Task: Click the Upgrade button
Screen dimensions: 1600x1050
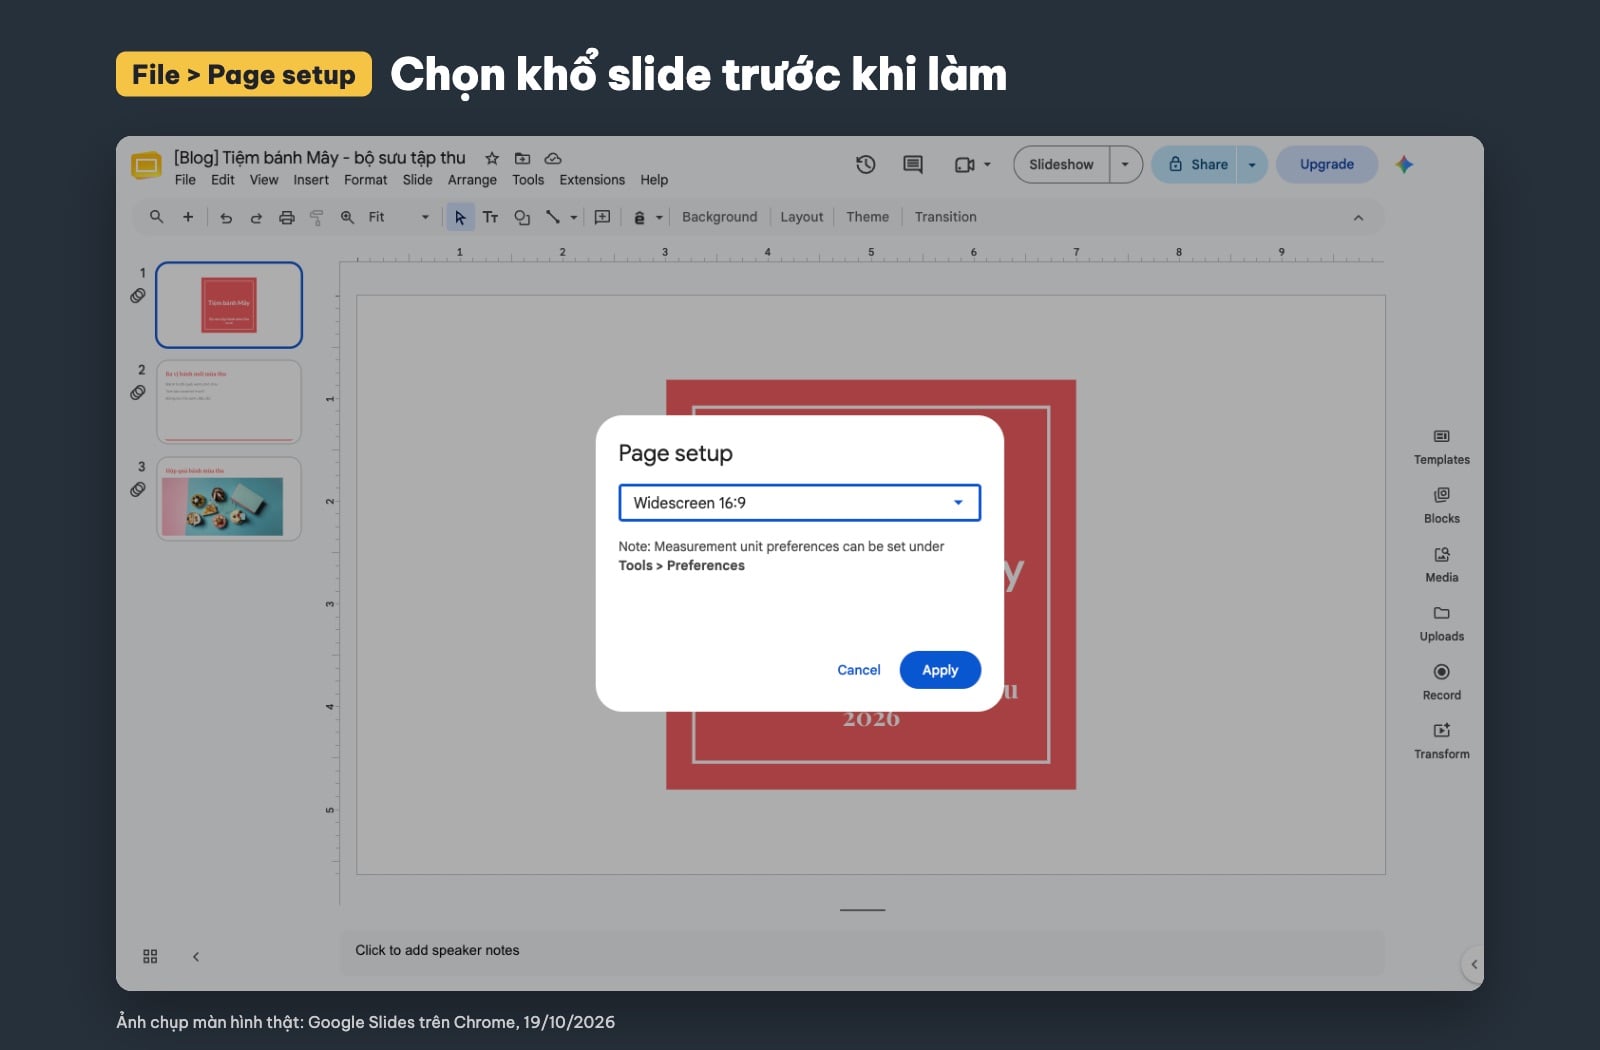Action: coord(1327,164)
